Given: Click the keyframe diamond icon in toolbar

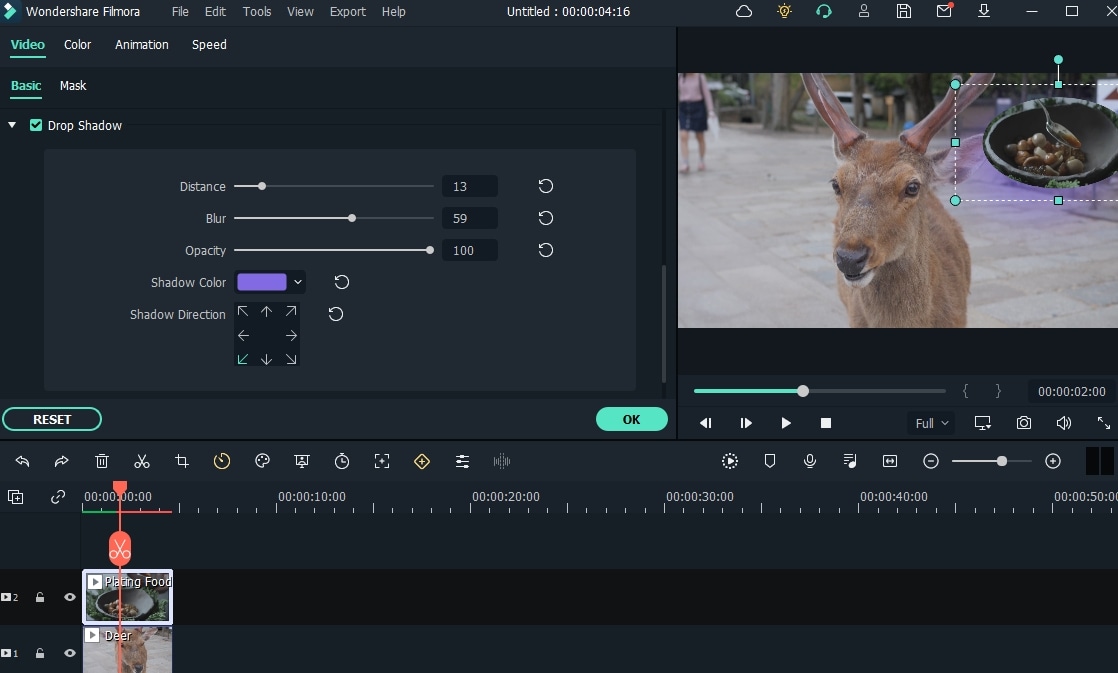Looking at the screenshot, I should pyautogui.click(x=422, y=461).
